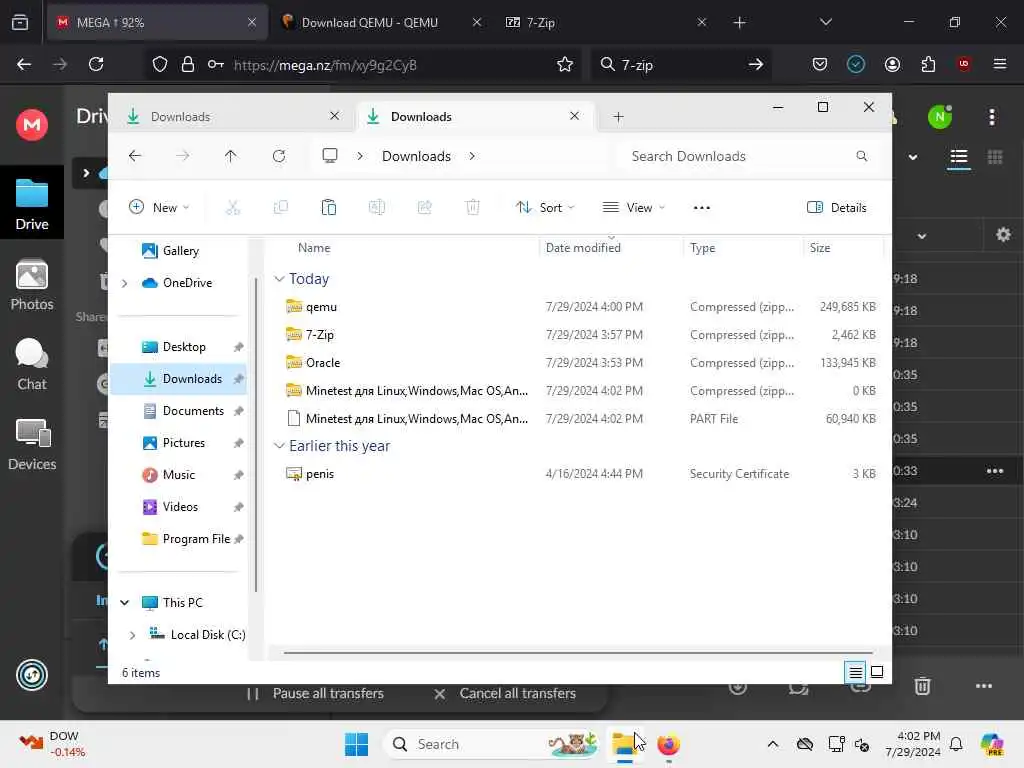Switch to Download QEMU Firefox tab
The height and width of the screenshot is (768, 1024).
tap(381, 22)
